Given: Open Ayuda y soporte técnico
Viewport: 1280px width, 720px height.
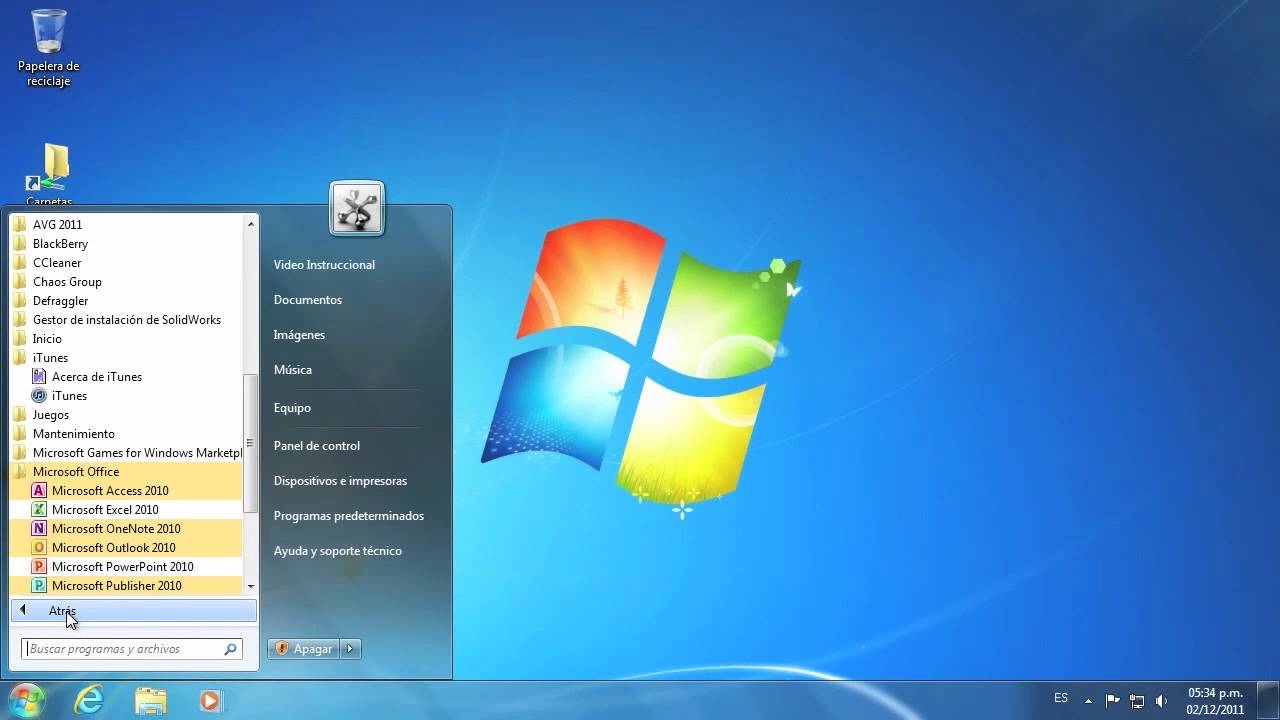Looking at the screenshot, I should pos(338,551).
